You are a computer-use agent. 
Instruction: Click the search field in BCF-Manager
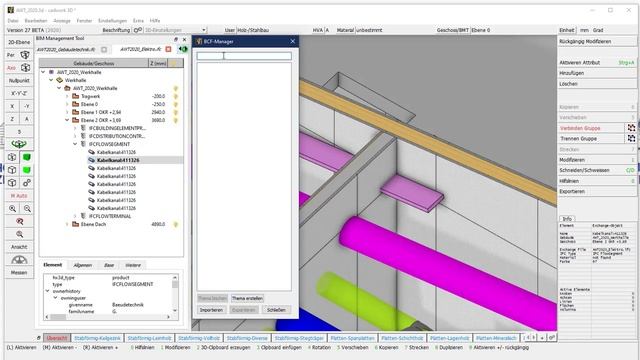point(244,56)
